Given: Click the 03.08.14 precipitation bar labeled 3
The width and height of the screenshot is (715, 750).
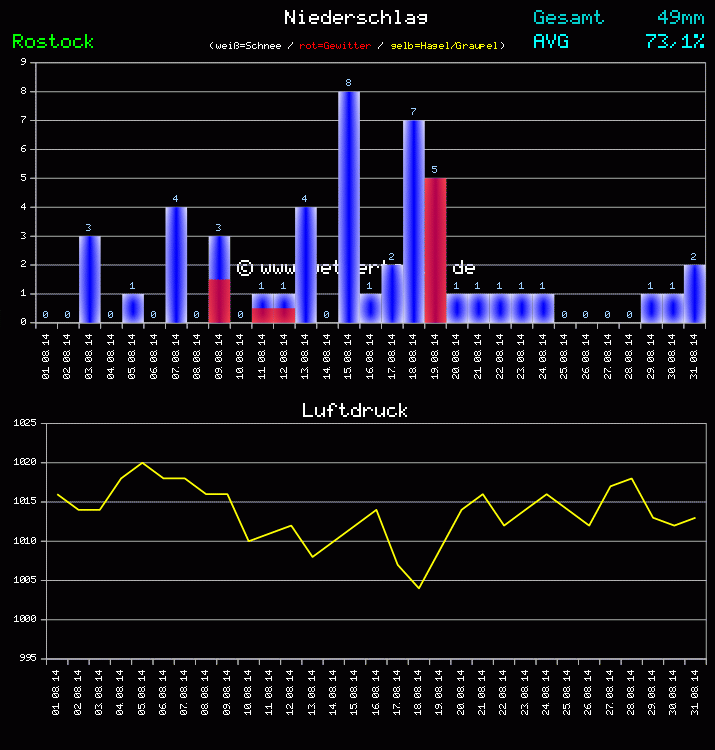Looking at the screenshot, I should (89, 279).
